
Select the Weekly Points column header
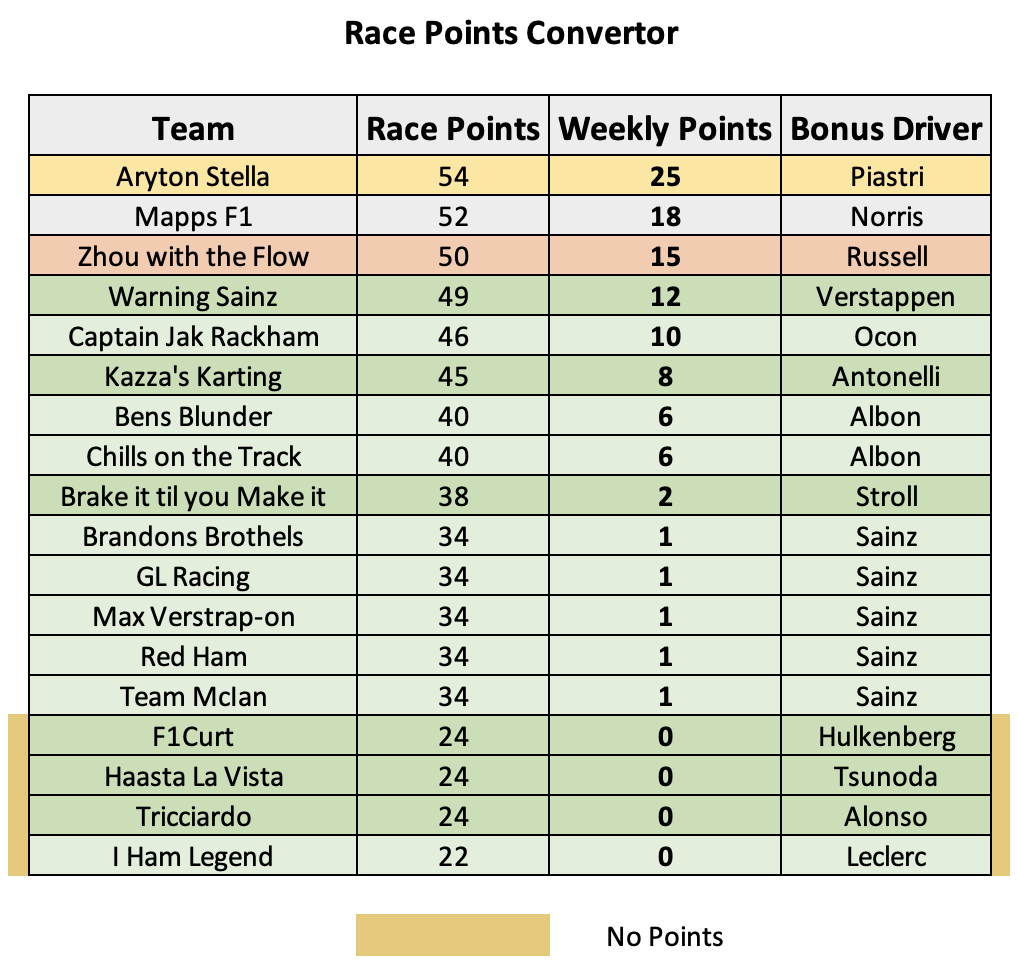click(665, 126)
